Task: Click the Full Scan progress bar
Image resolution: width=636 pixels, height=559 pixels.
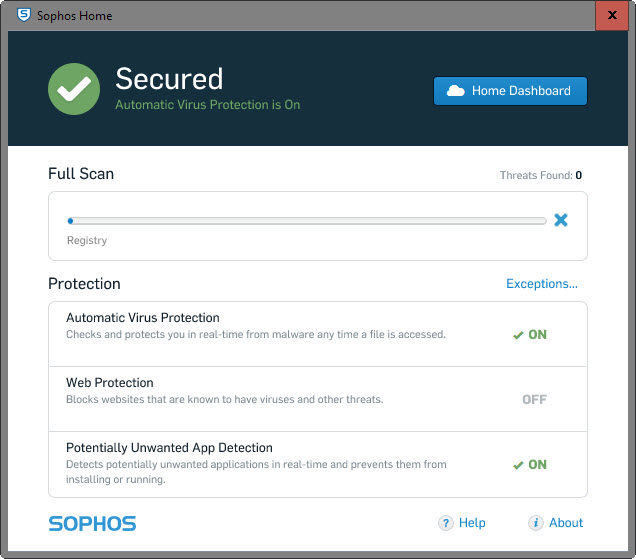Action: point(307,221)
